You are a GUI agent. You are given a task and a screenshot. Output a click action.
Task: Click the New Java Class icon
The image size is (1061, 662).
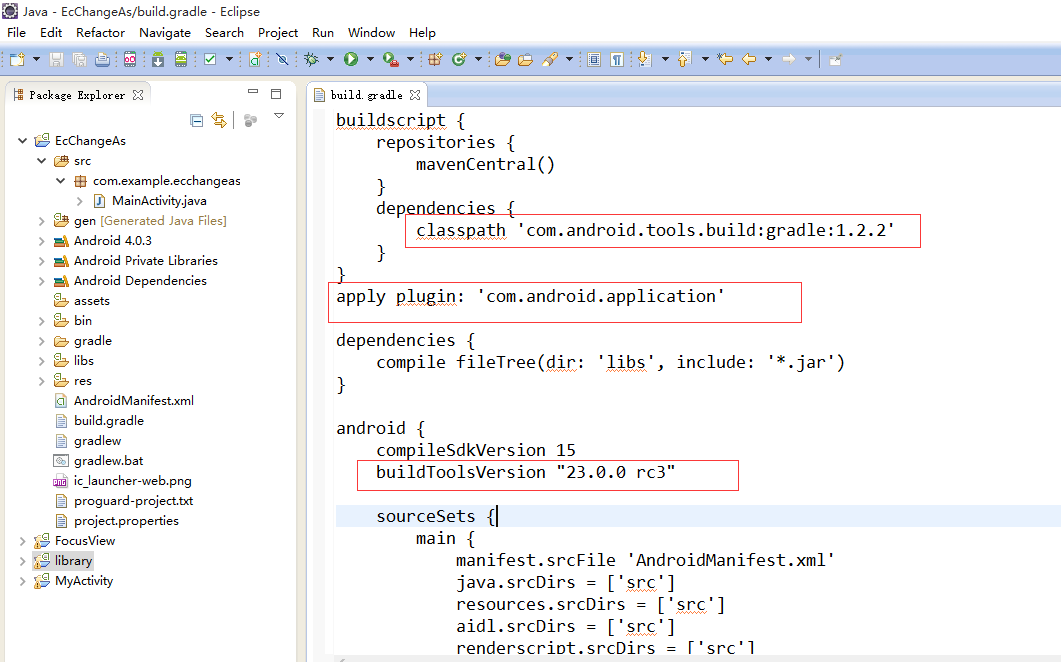(x=459, y=60)
